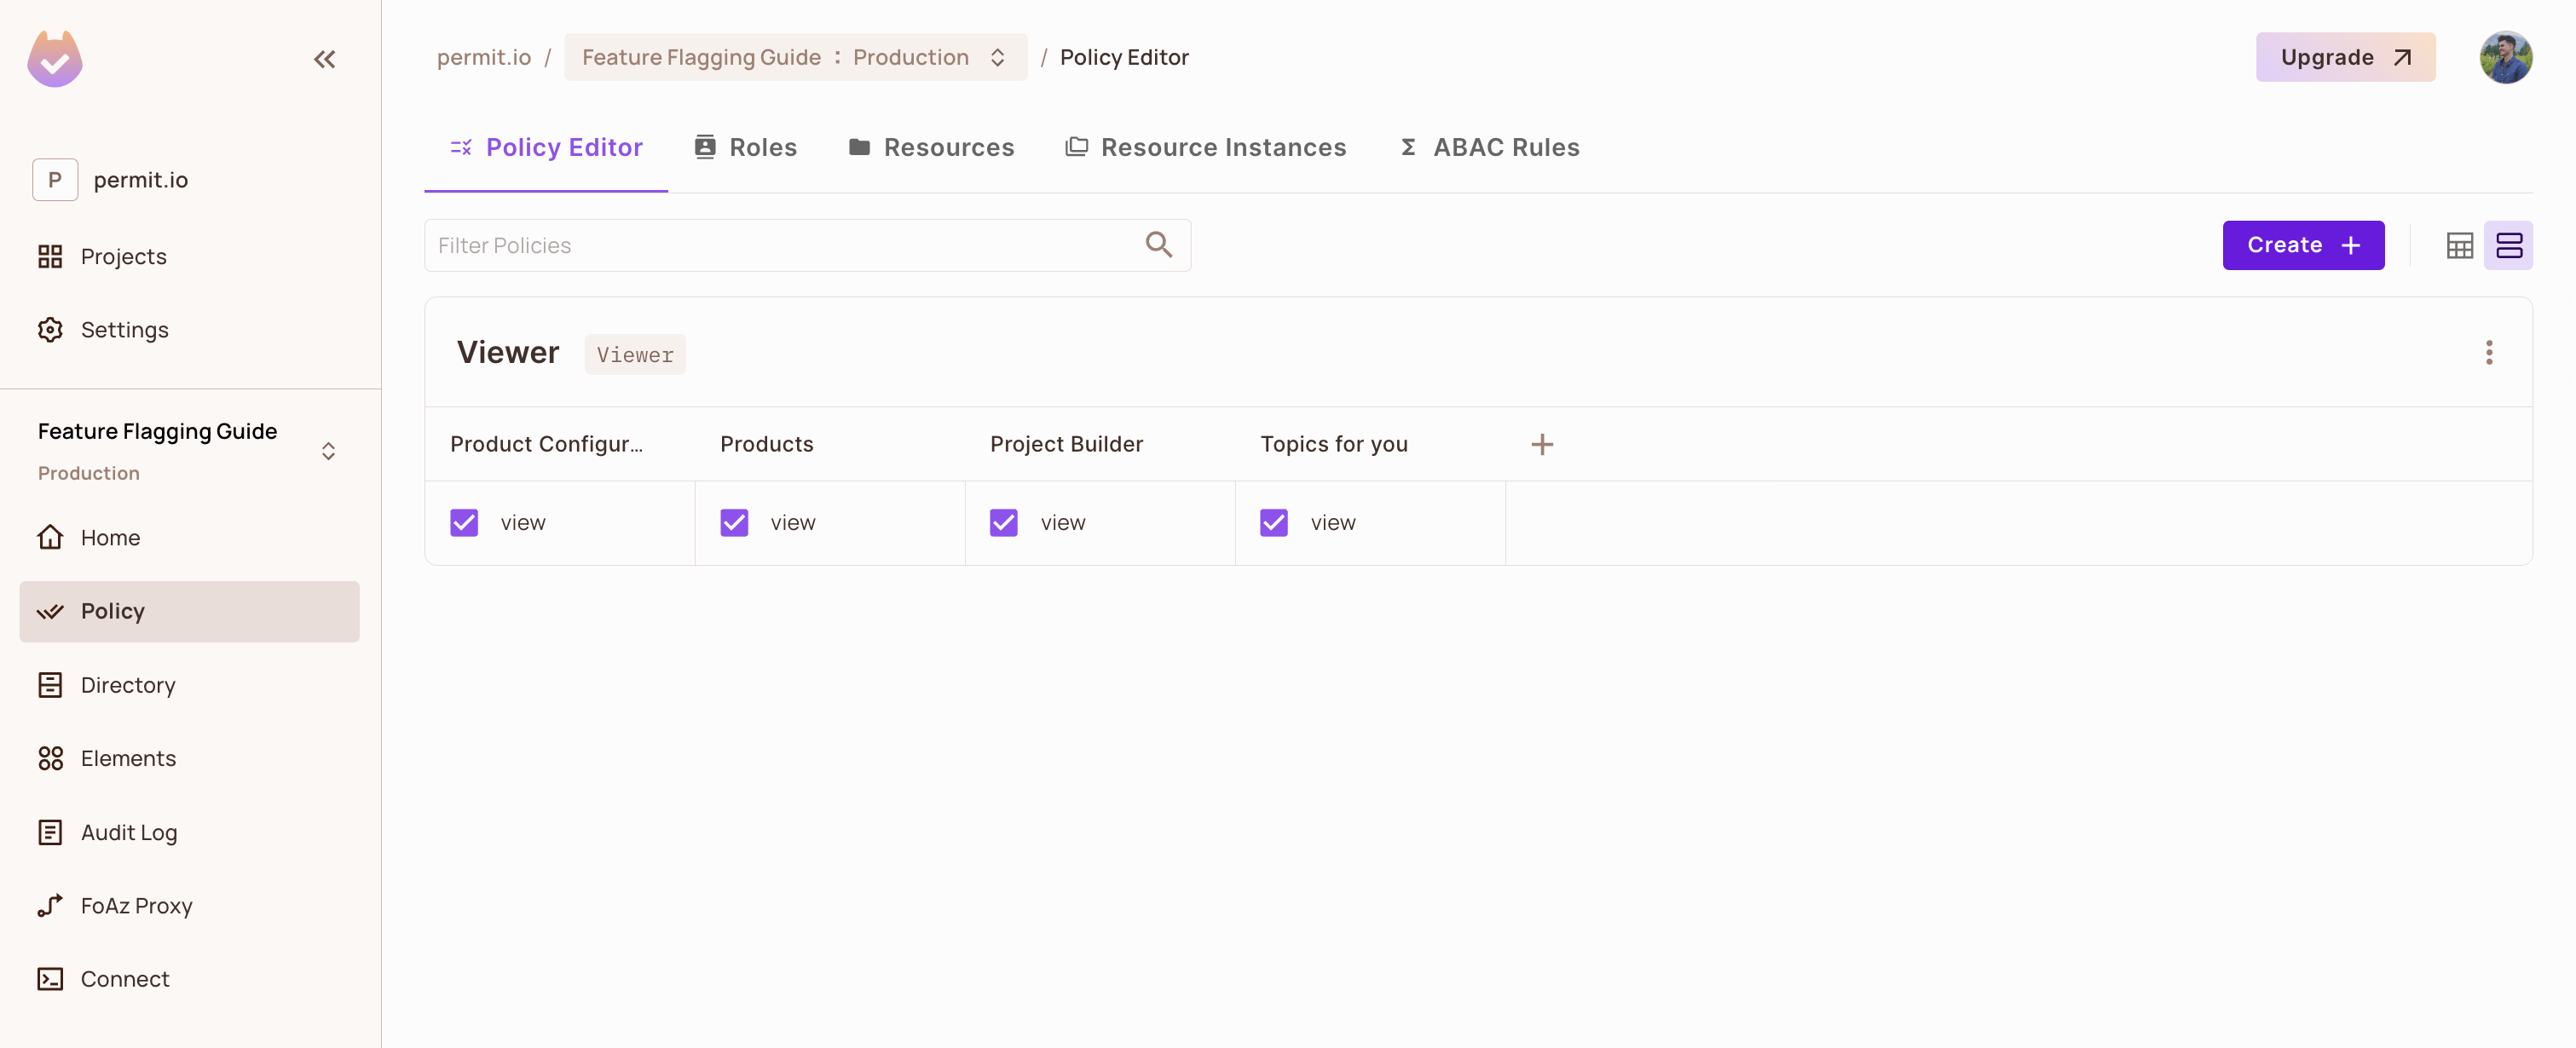This screenshot has height=1048, width=2576.
Task: Select the Directory sidebar item
Action: point(128,685)
